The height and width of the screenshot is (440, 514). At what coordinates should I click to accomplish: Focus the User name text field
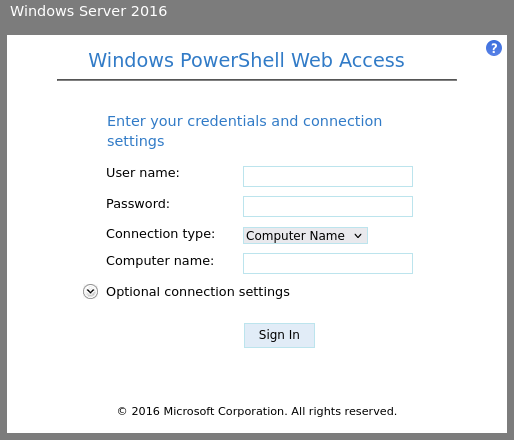tap(328, 176)
